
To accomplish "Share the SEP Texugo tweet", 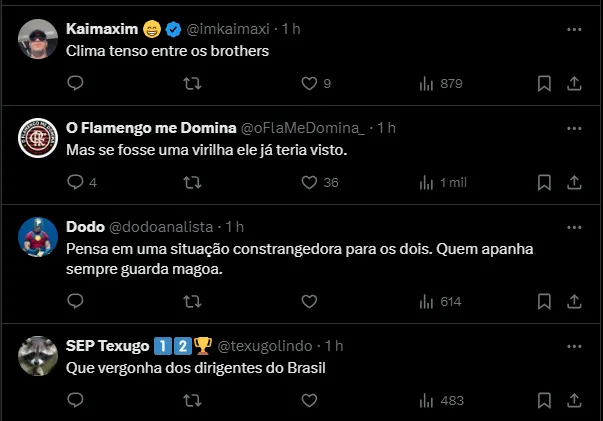I will pos(574,400).
